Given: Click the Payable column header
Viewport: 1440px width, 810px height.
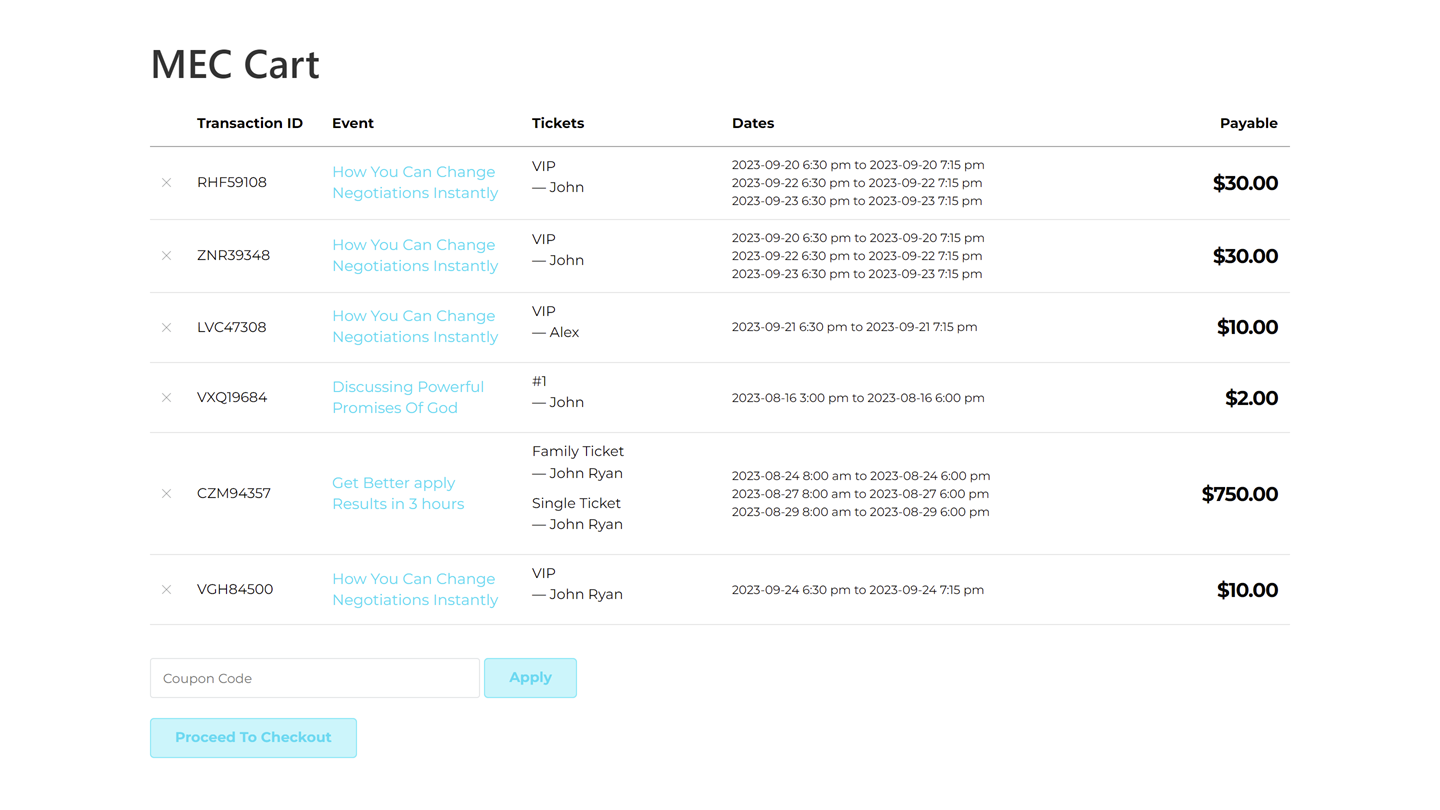Looking at the screenshot, I should 1248,123.
